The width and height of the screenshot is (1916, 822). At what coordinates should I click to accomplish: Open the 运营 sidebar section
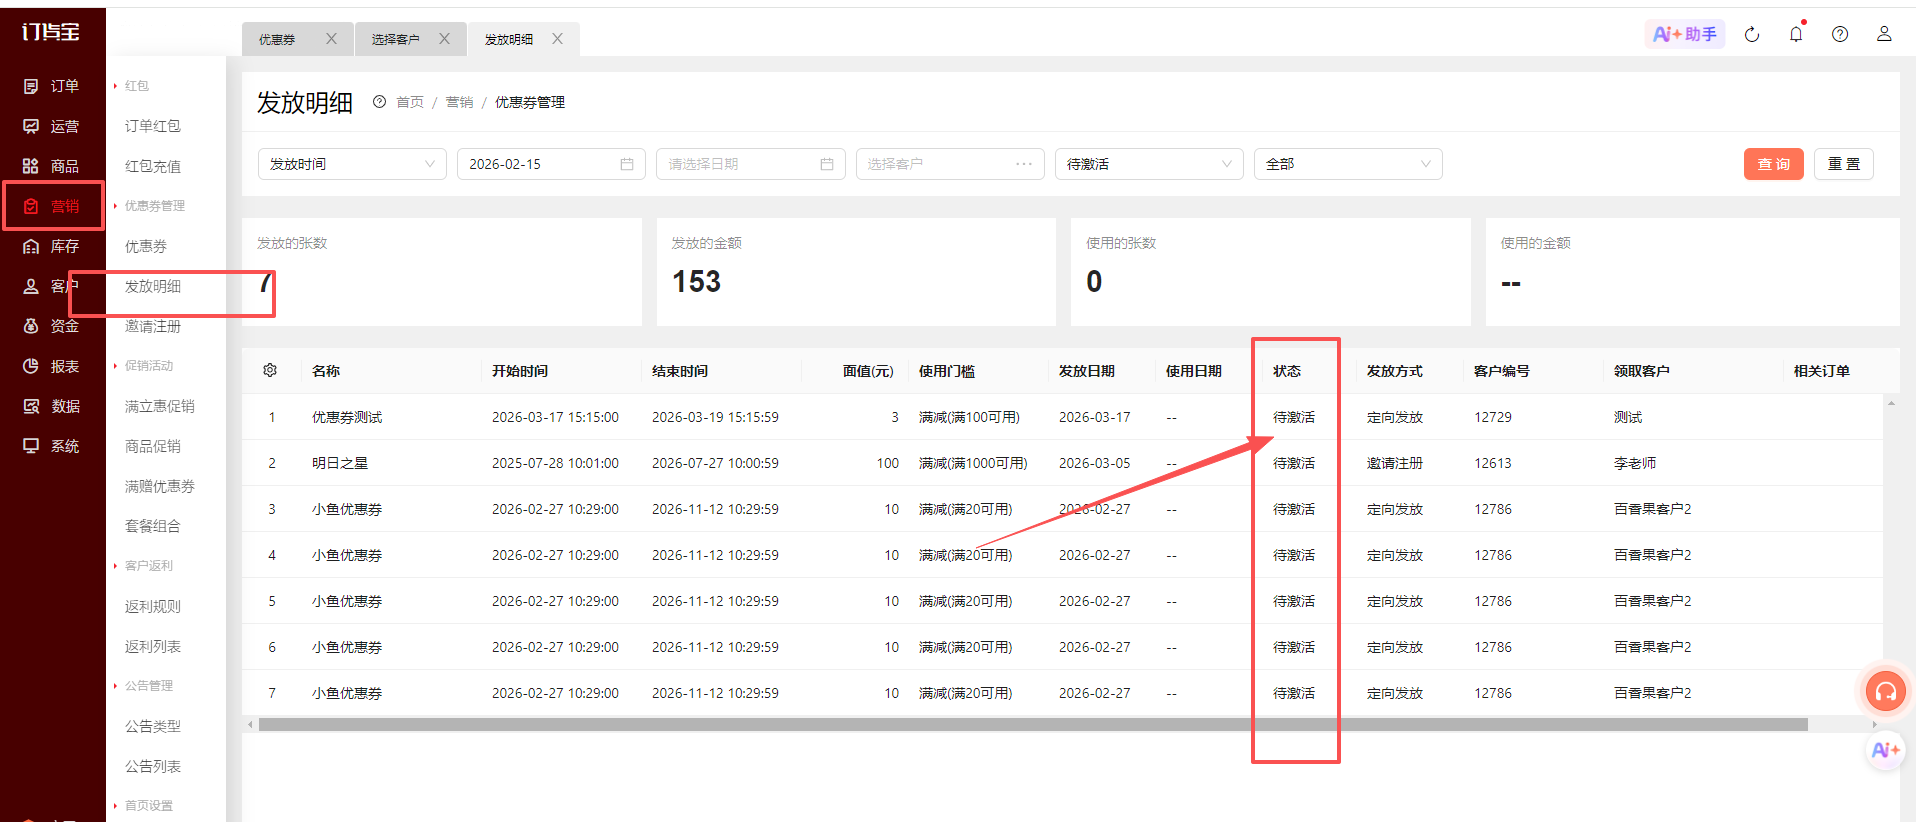52,126
